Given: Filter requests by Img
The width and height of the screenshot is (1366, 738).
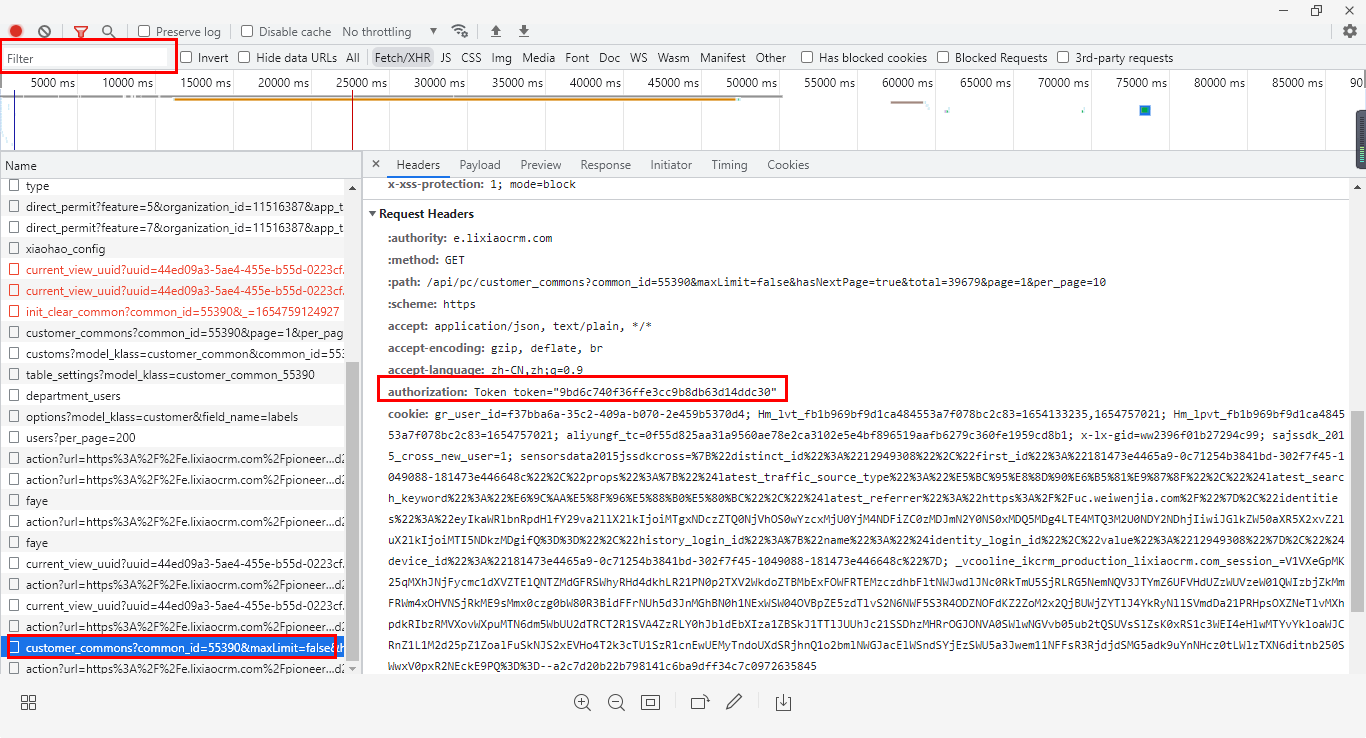Looking at the screenshot, I should click(501, 58).
